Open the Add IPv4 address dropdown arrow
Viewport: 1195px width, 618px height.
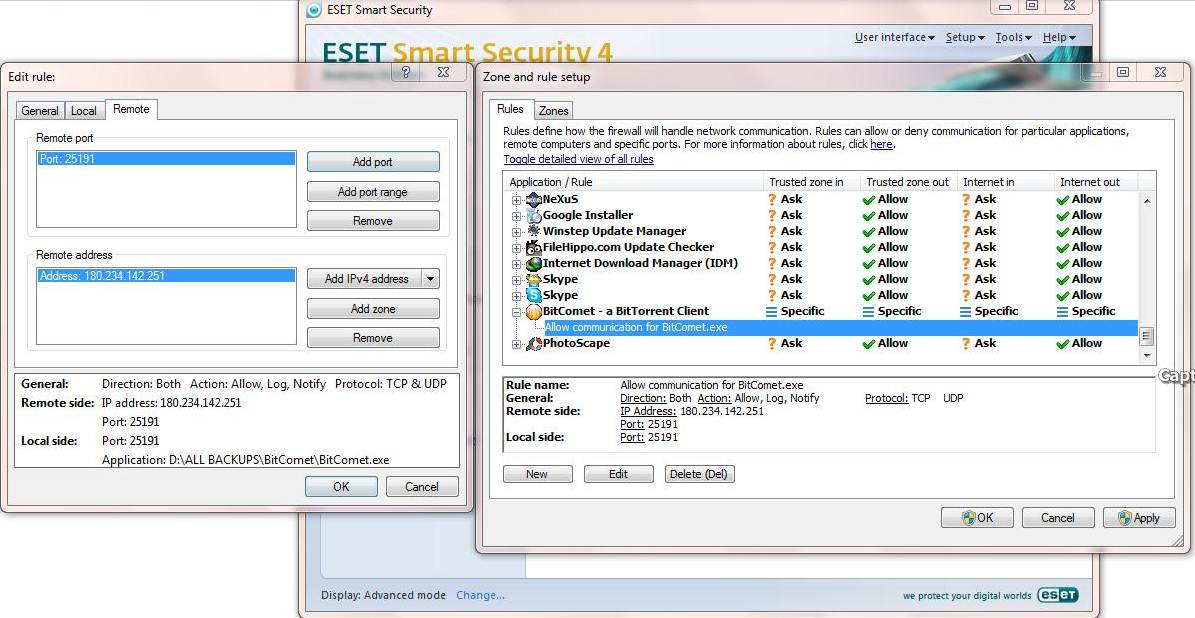(431, 279)
